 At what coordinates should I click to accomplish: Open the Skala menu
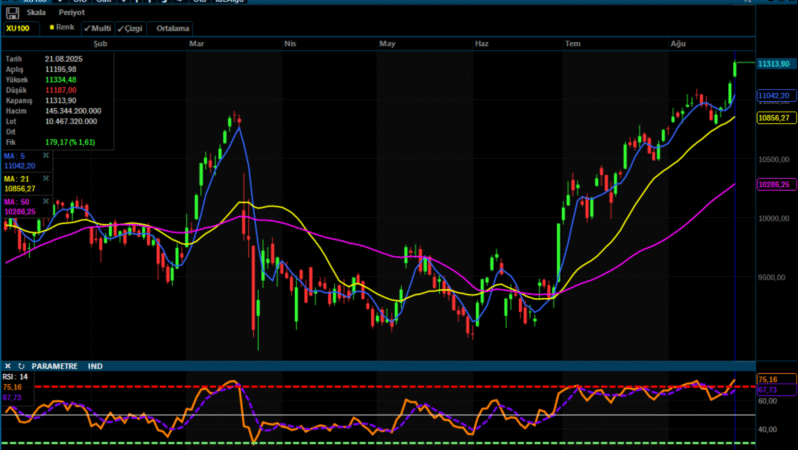pyautogui.click(x=36, y=12)
